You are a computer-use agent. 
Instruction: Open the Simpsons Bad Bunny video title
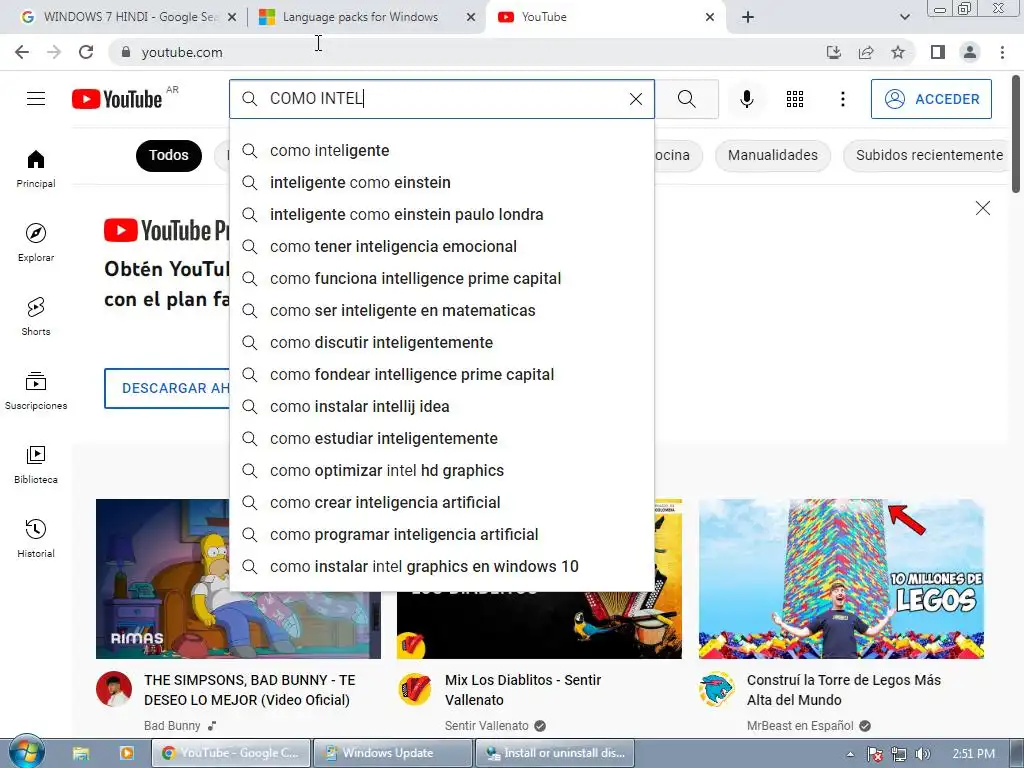point(249,690)
